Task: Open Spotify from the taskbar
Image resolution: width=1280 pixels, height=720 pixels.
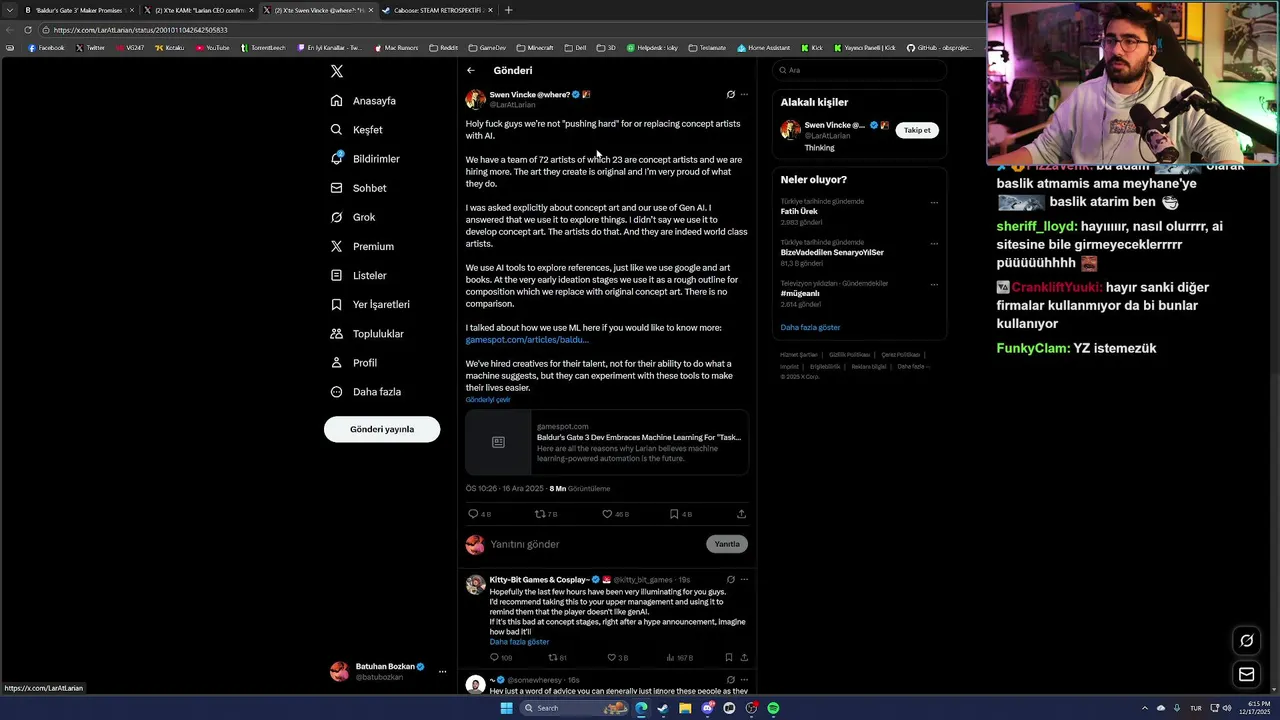Action: click(x=773, y=708)
